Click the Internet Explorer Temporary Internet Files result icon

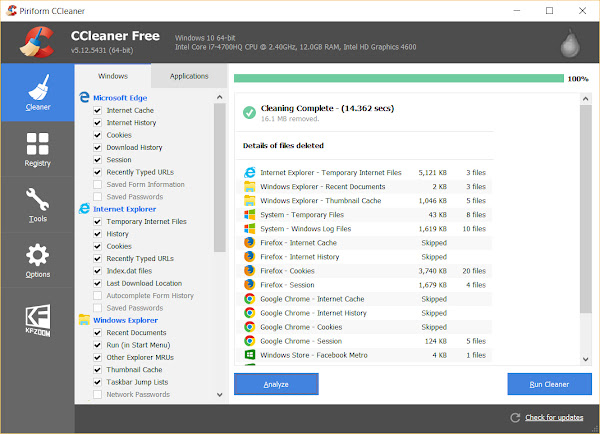249,173
